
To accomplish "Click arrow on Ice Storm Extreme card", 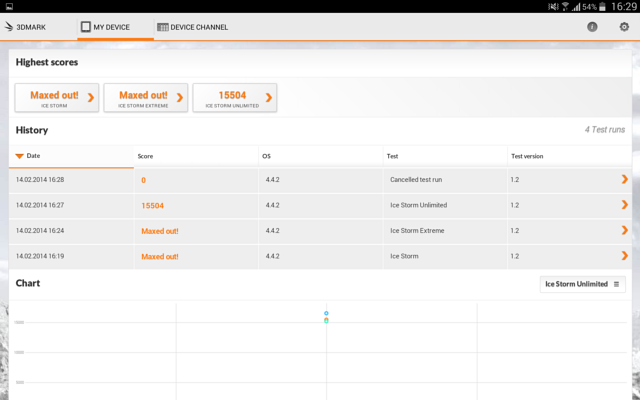I will 180,98.
